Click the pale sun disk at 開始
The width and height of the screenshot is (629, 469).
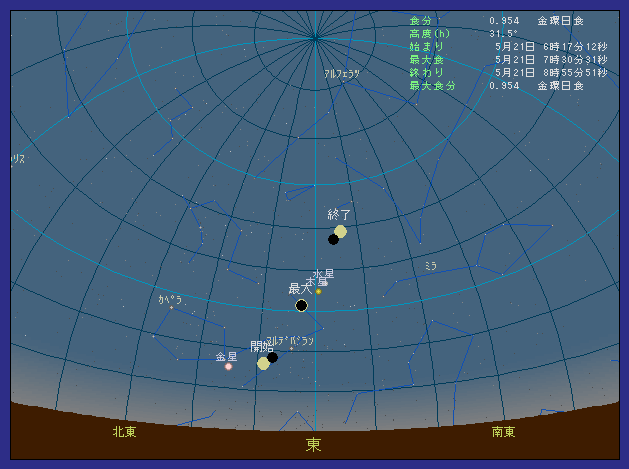(263, 363)
